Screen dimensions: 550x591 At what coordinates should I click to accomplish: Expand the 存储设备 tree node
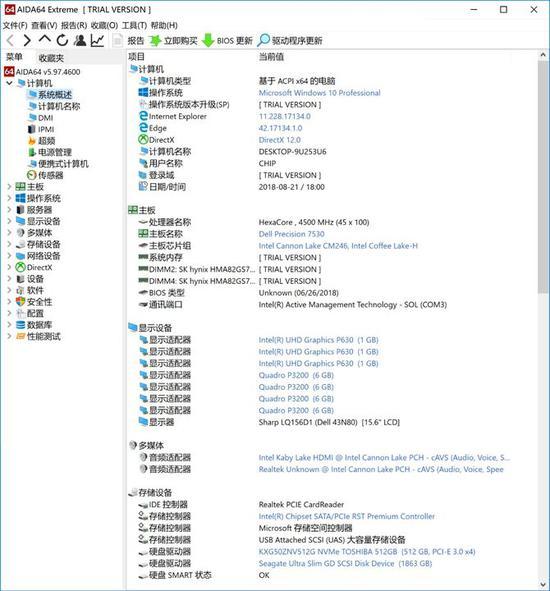tap(9, 244)
